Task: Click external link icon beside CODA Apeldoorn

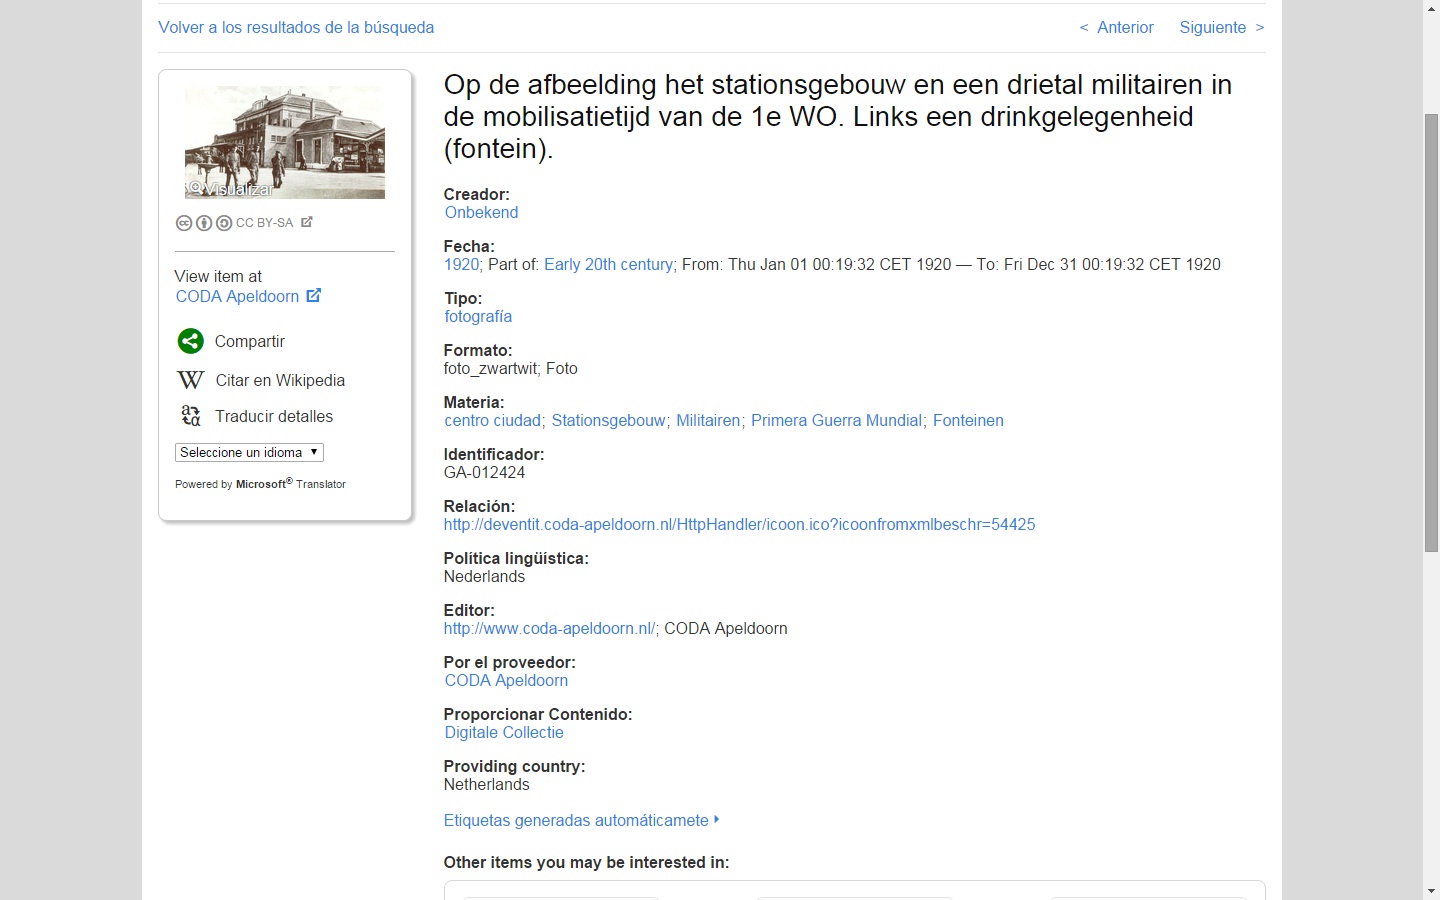Action: (x=314, y=296)
